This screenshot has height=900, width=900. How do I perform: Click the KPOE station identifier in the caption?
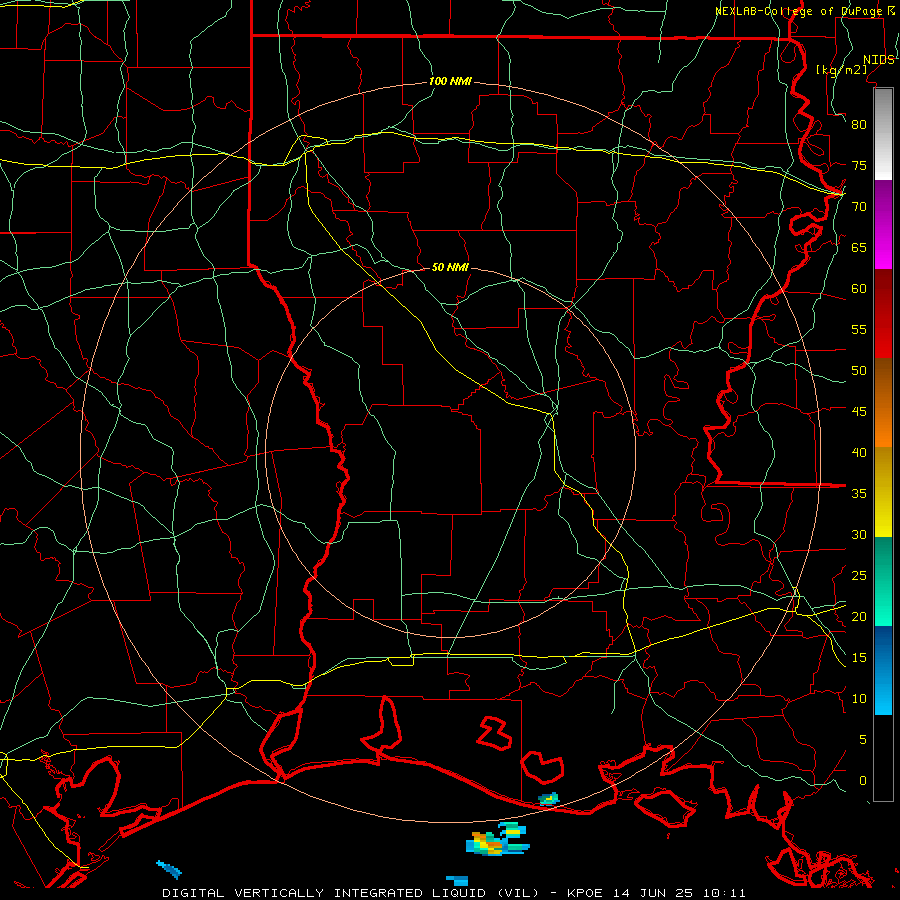(x=585, y=893)
